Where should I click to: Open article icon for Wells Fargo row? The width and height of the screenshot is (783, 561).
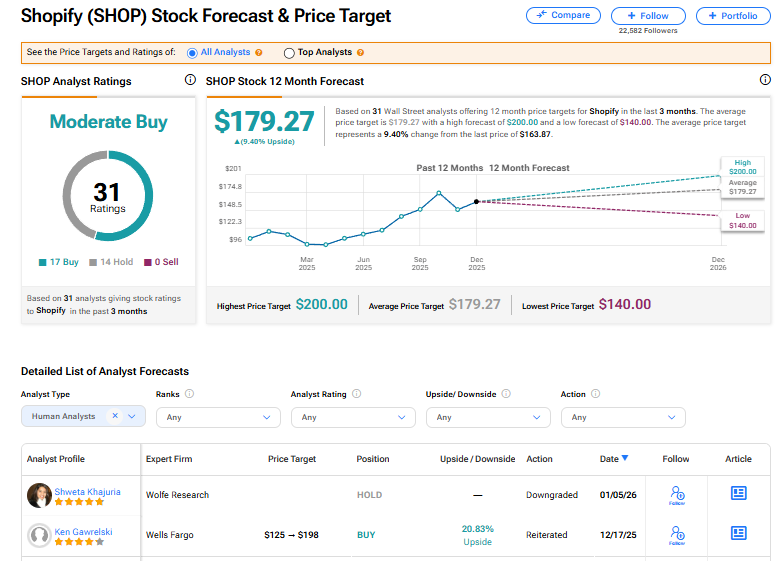pyautogui.click(x=739, y=533)
